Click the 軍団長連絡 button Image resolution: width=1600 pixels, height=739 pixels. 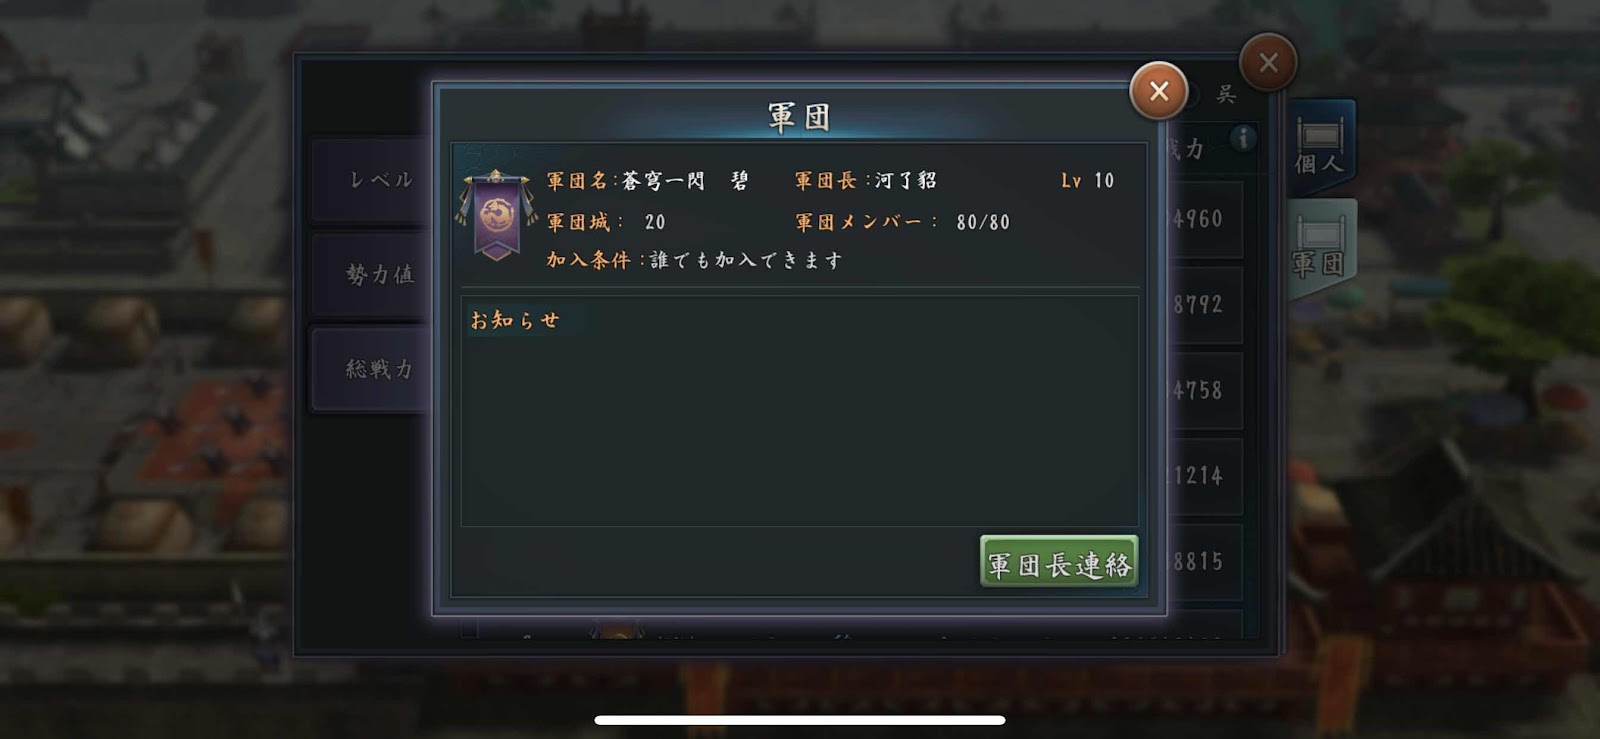pyautogui.click(x=1059, y=563)
